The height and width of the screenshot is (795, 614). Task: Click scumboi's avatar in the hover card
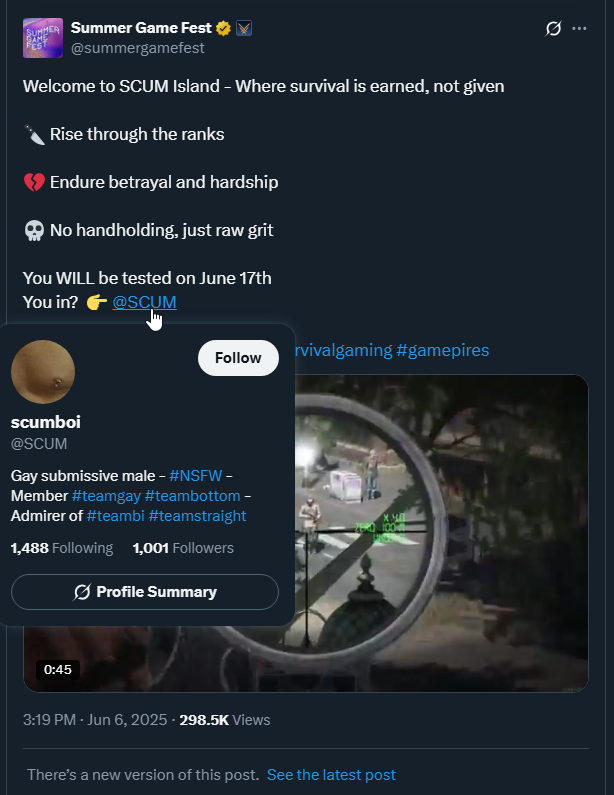43,372
